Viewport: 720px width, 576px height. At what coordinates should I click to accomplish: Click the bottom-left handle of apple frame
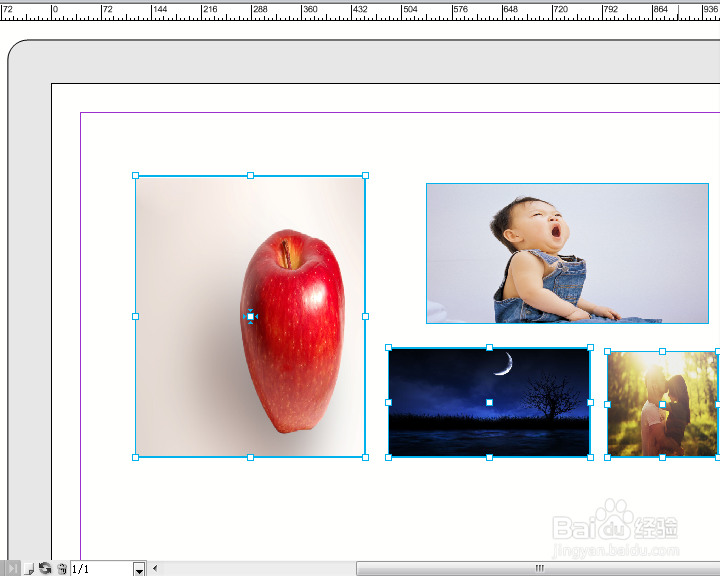135,457
